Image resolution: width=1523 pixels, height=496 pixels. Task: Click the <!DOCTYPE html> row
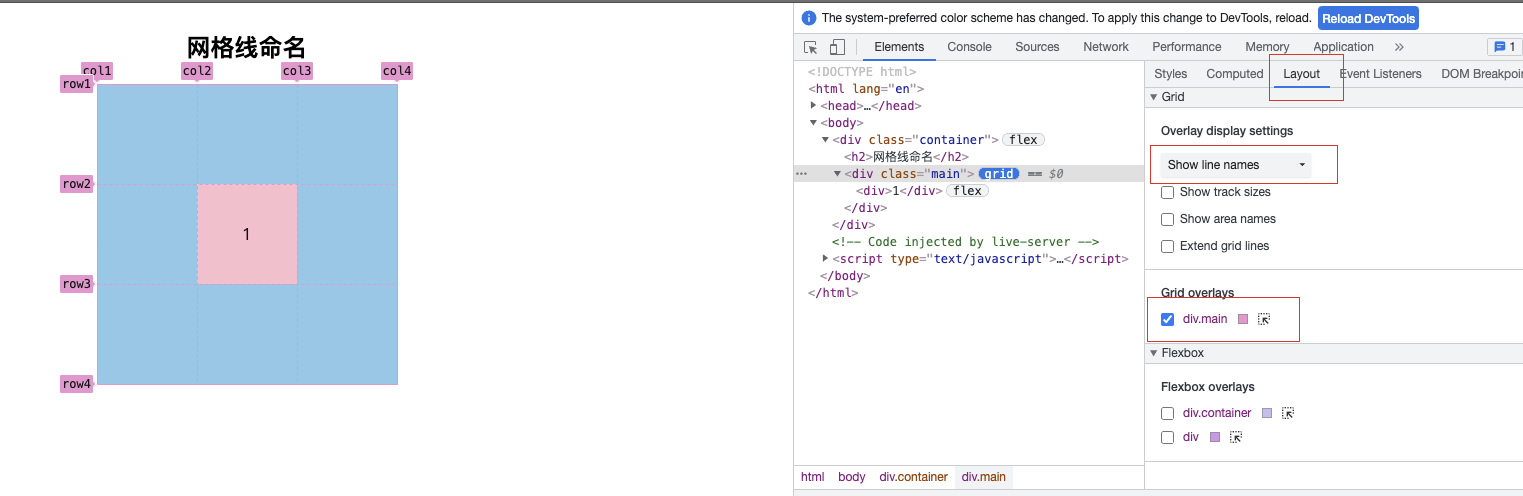[969, 72]
